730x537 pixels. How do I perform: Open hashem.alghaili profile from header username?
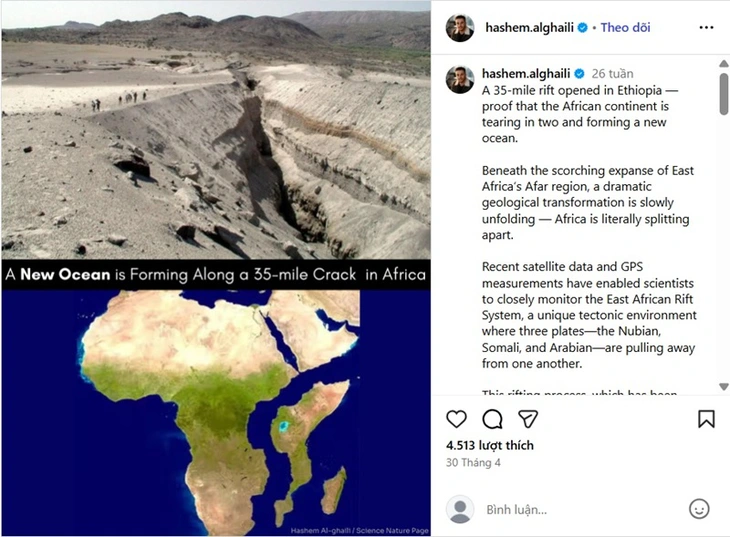click(x=527, y=28)
